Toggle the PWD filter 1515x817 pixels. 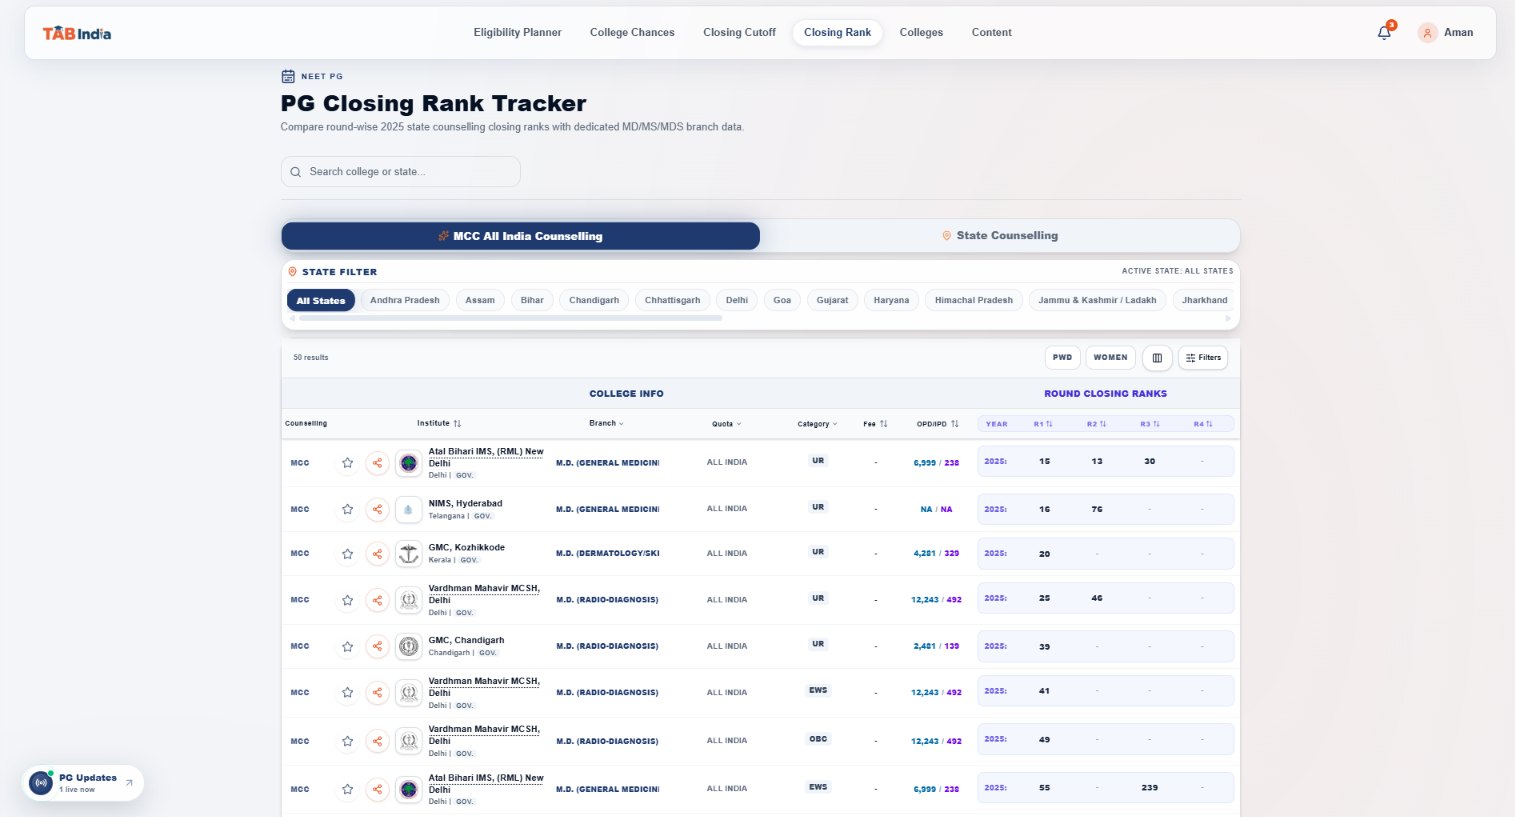click(x=1062, y=357)
